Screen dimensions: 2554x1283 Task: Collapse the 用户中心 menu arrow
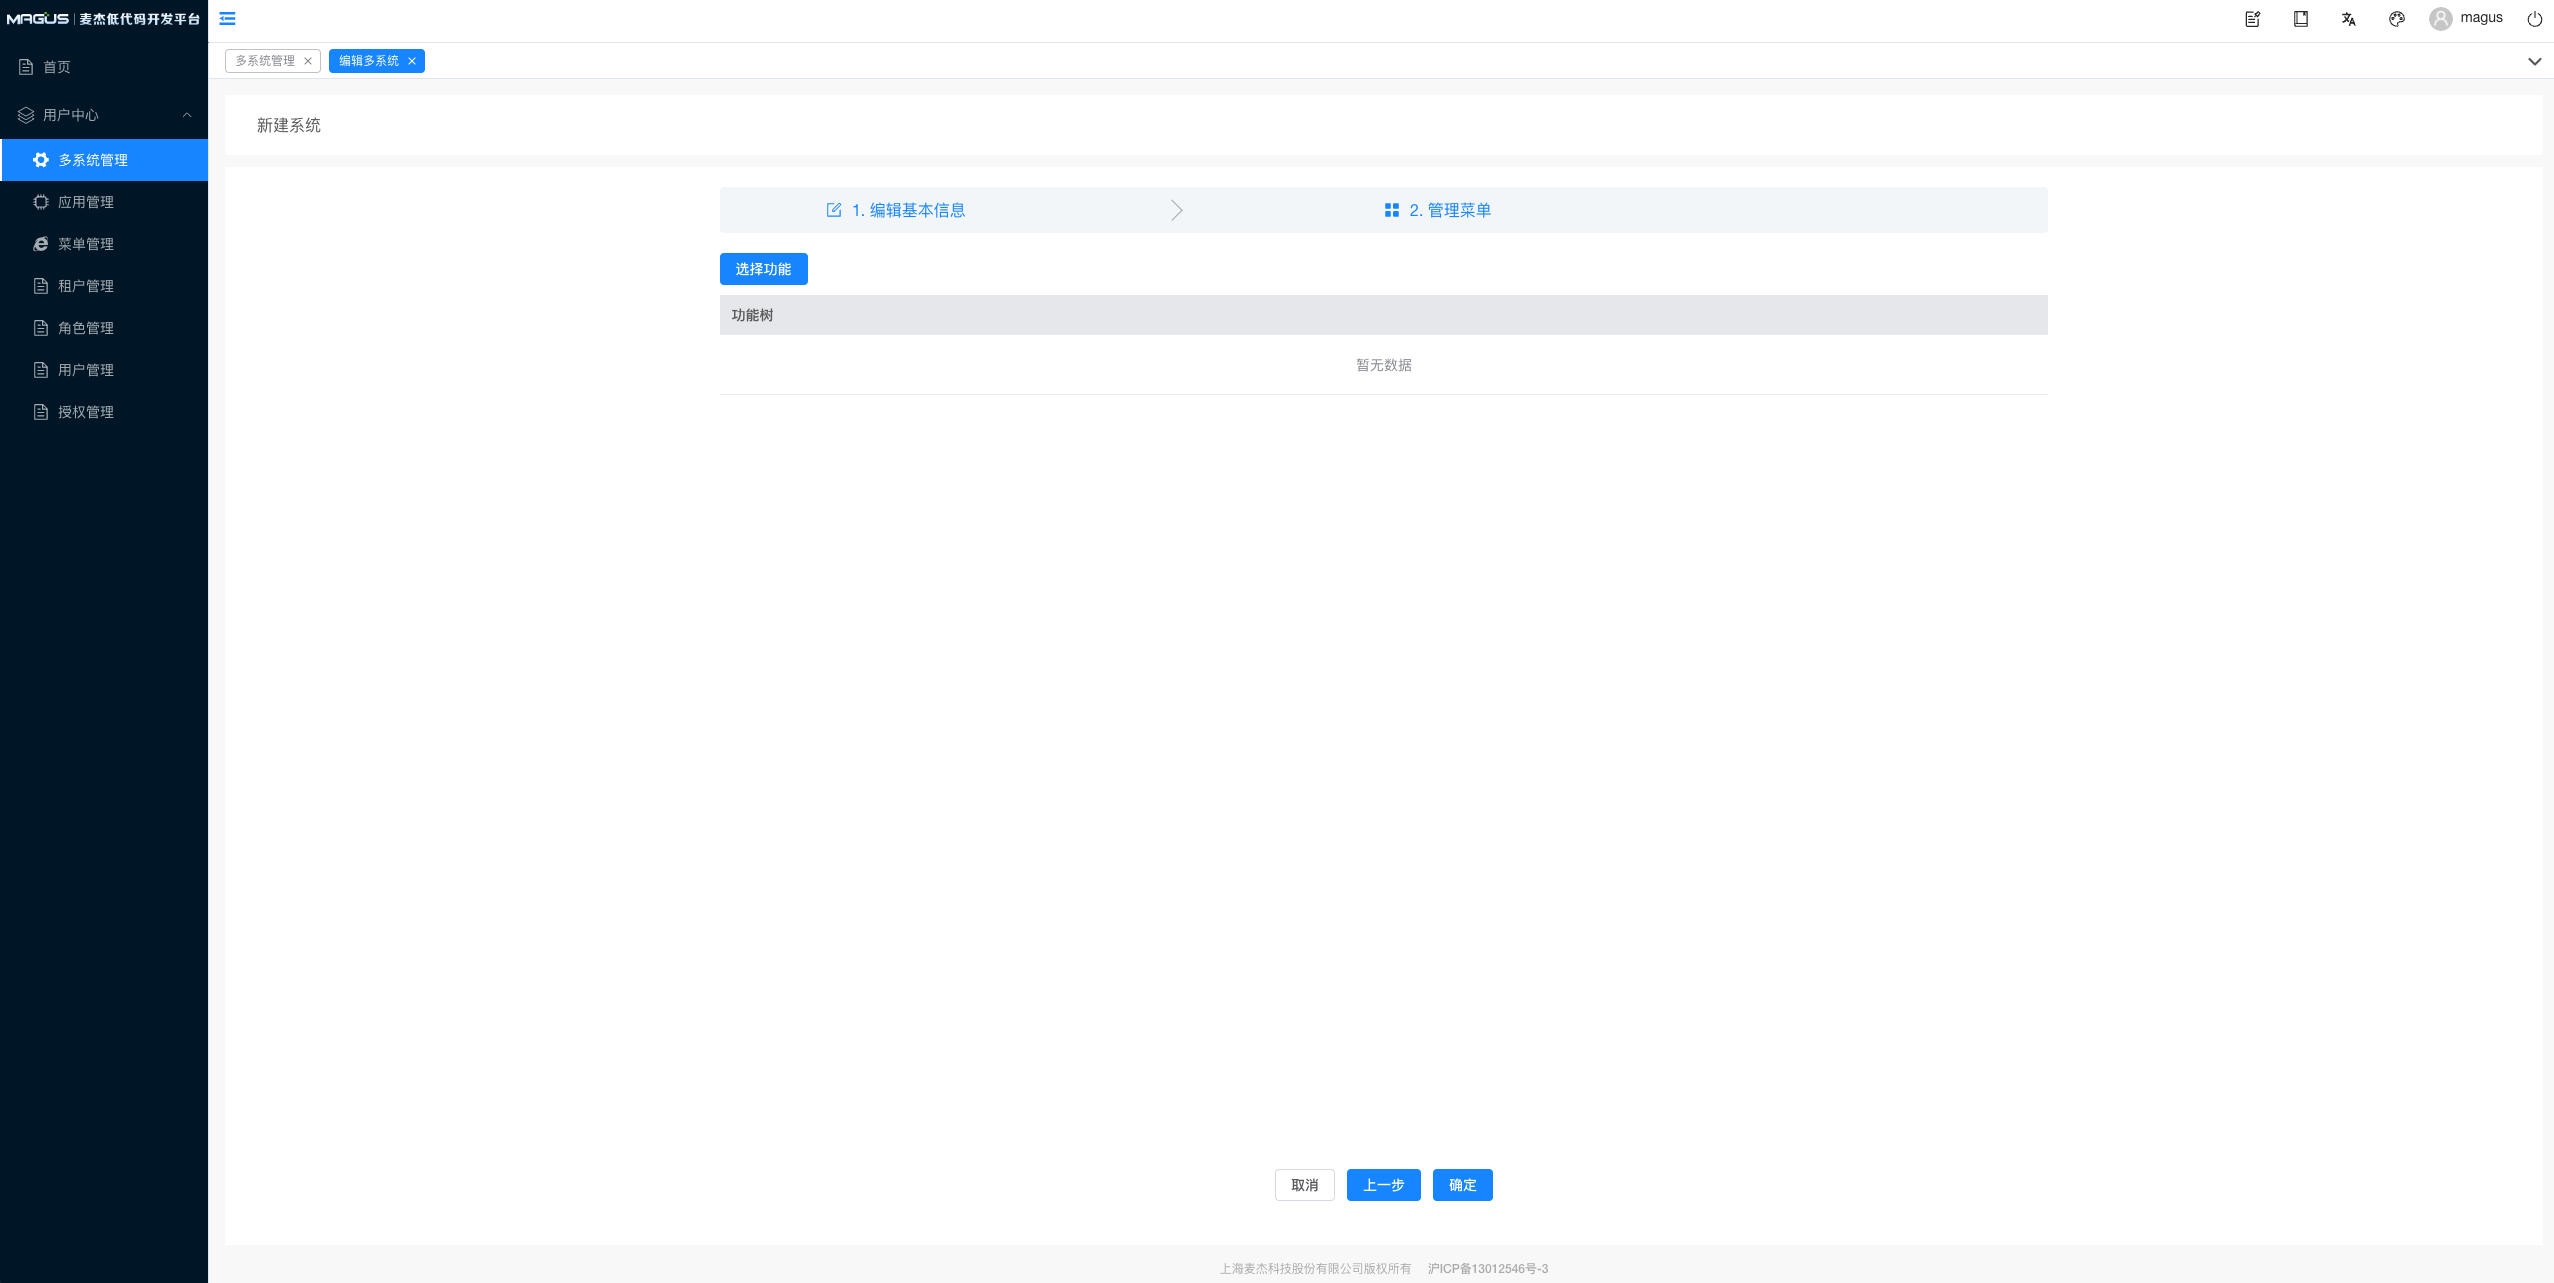coord(186,115)
